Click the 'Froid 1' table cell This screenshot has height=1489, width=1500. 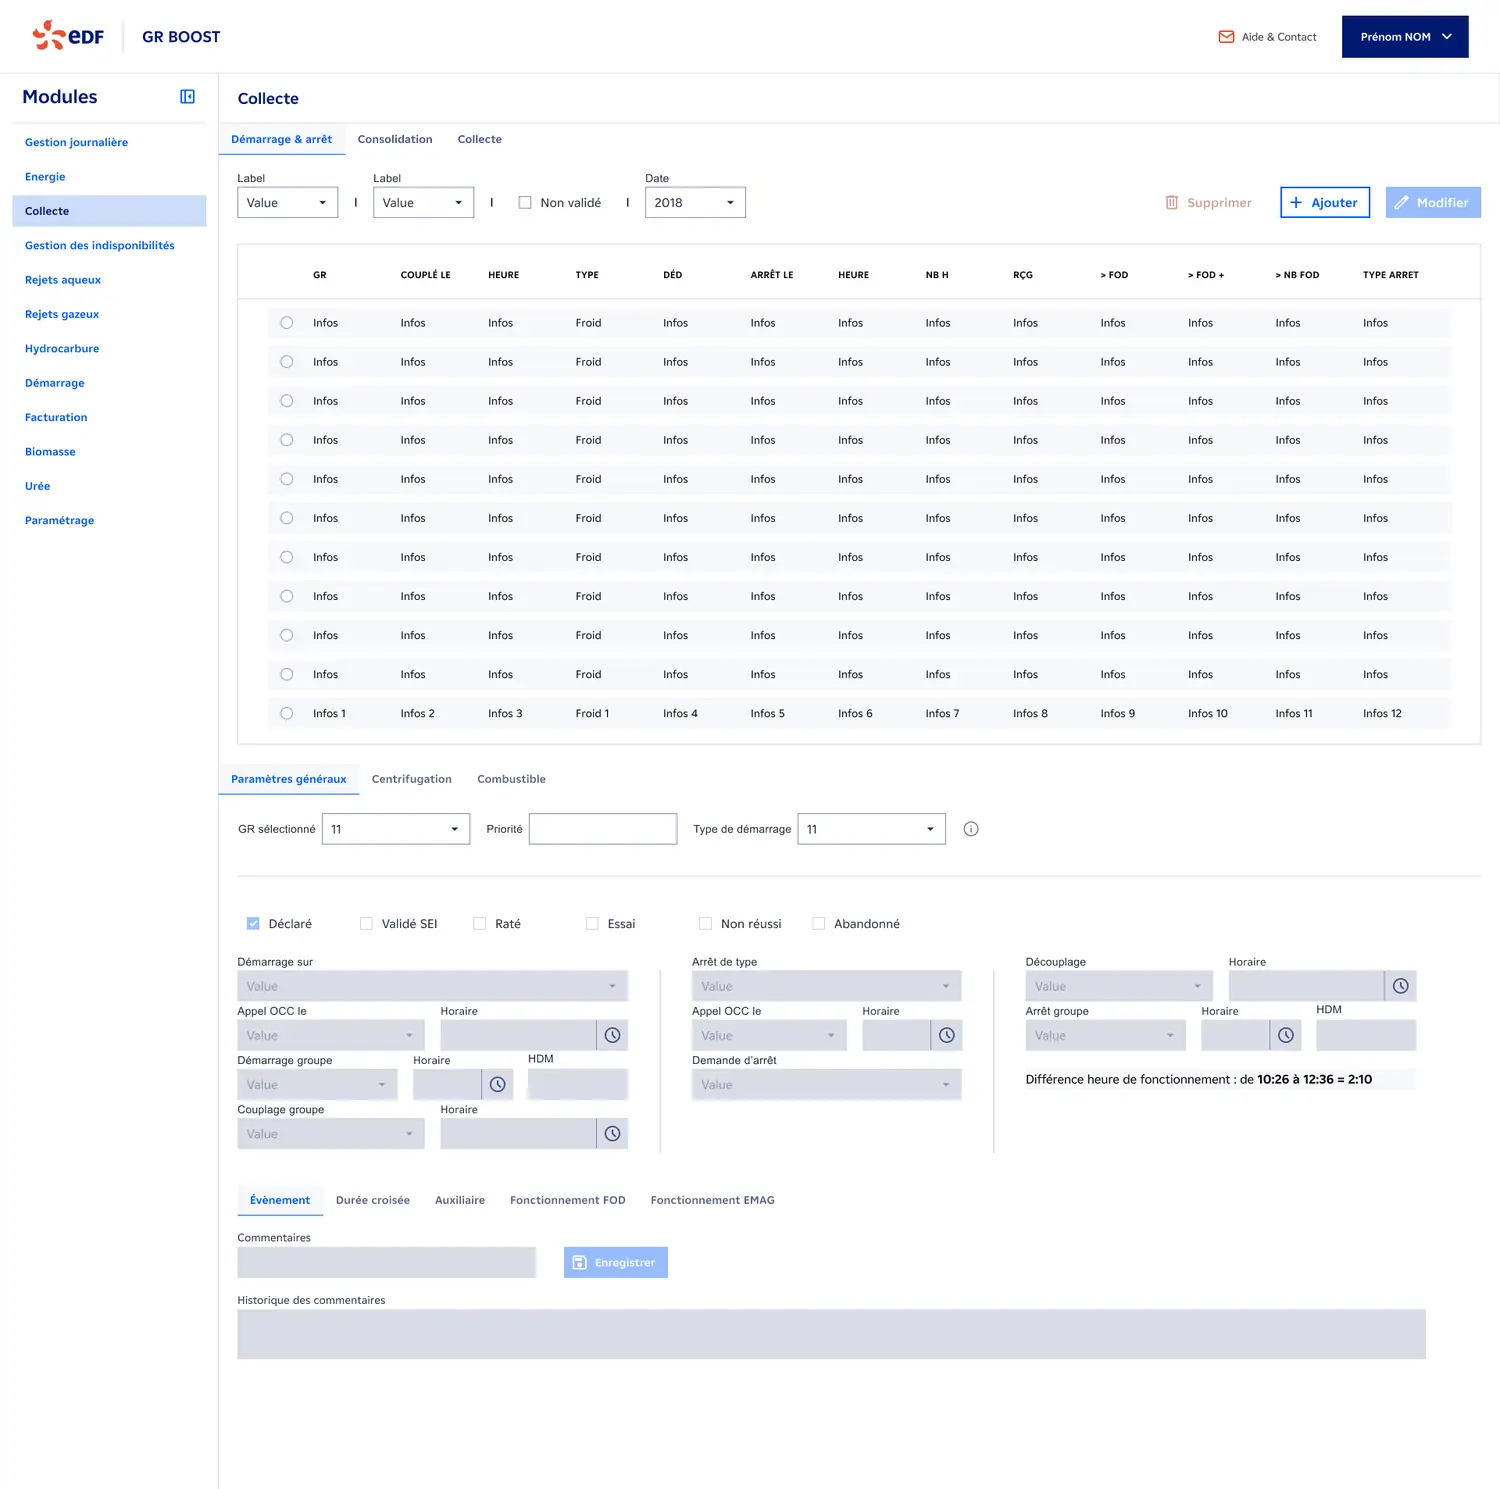click(592, 714)
